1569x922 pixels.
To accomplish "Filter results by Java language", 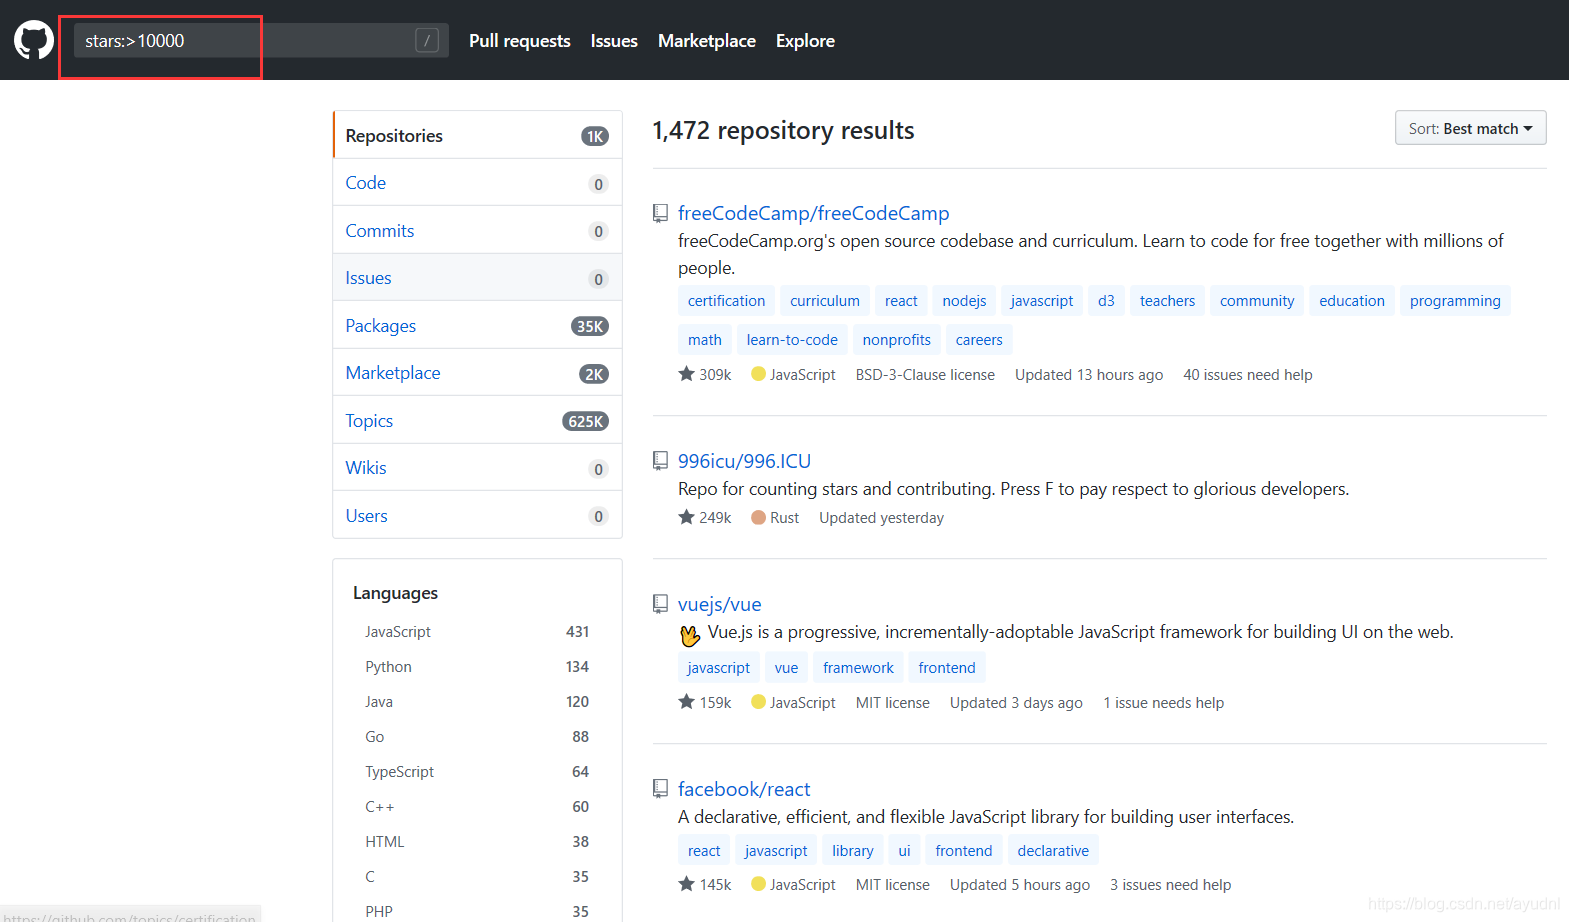I will (477, 702).
